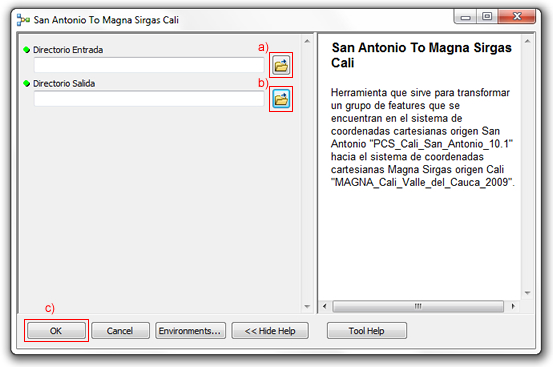The width and height of the screenshot is (553, 367).
Task: Click help panel horizontal scroll right arrow
Action: point(513,306)
